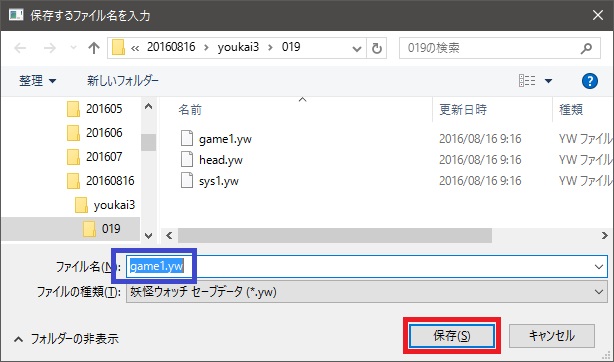This screenshot has width=614, height=362.
Task: Click the game1.yw file icon
Action: click(x=187, y=139)
